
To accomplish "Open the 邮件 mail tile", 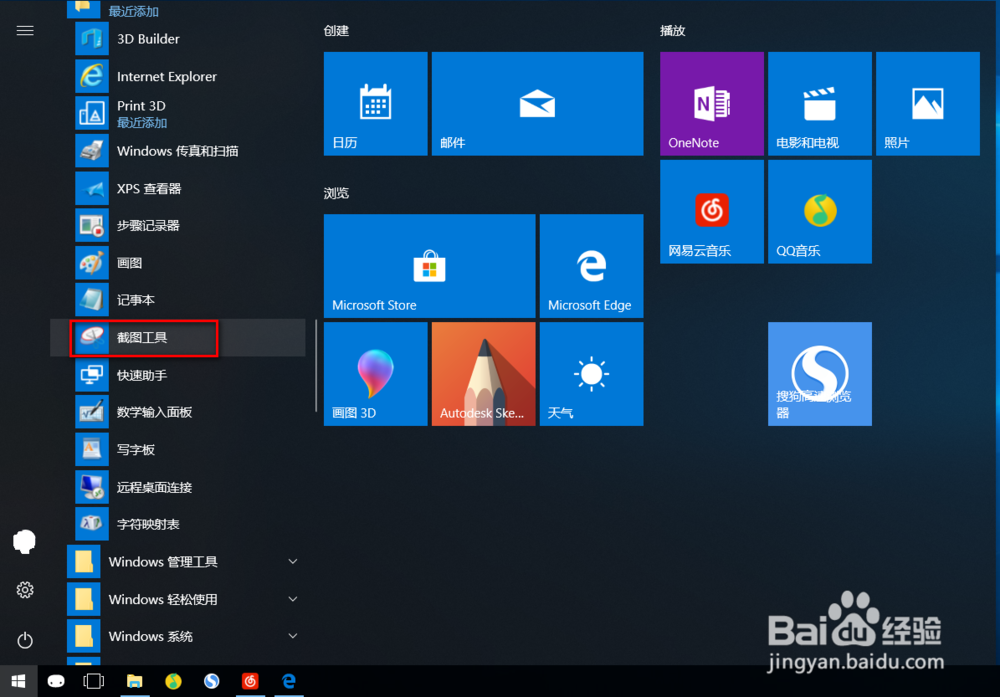I will (x=538, y=104).
